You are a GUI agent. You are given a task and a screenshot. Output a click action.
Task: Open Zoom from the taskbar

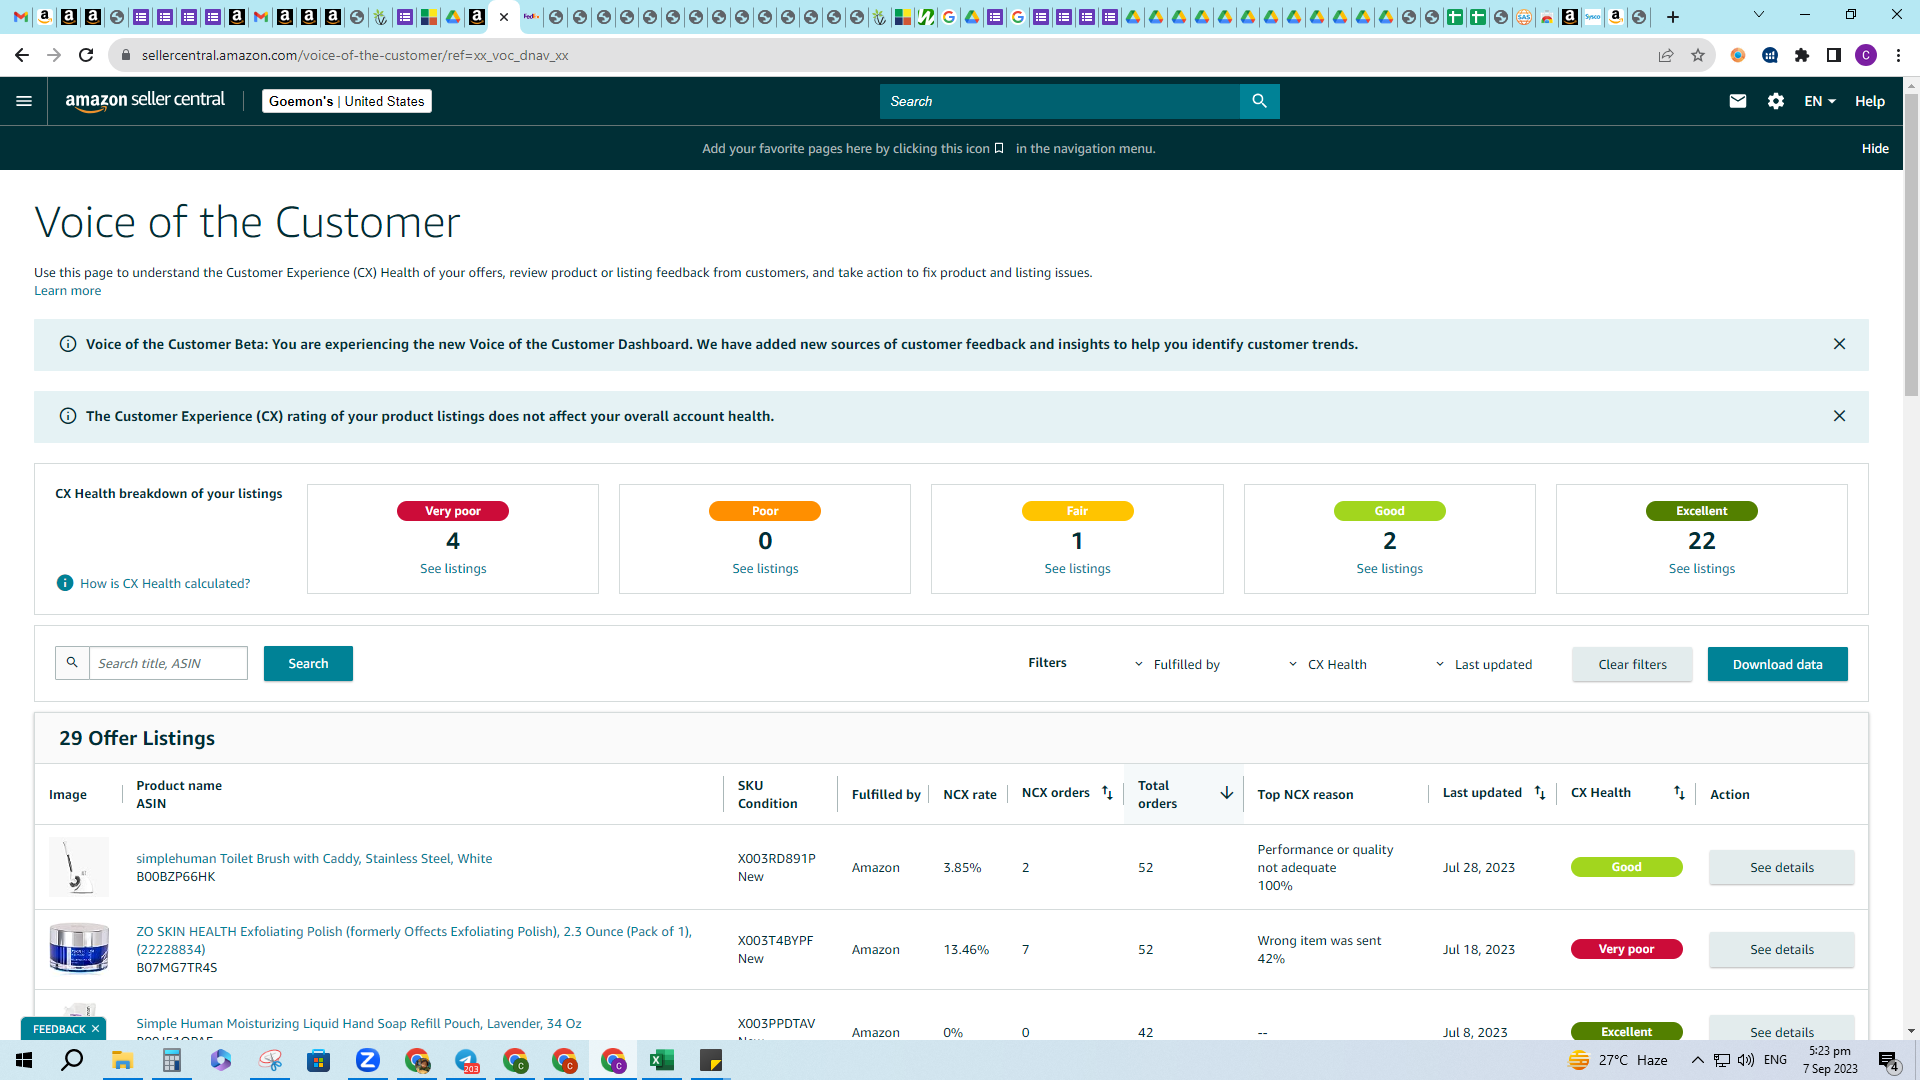tap(368, 1060)
